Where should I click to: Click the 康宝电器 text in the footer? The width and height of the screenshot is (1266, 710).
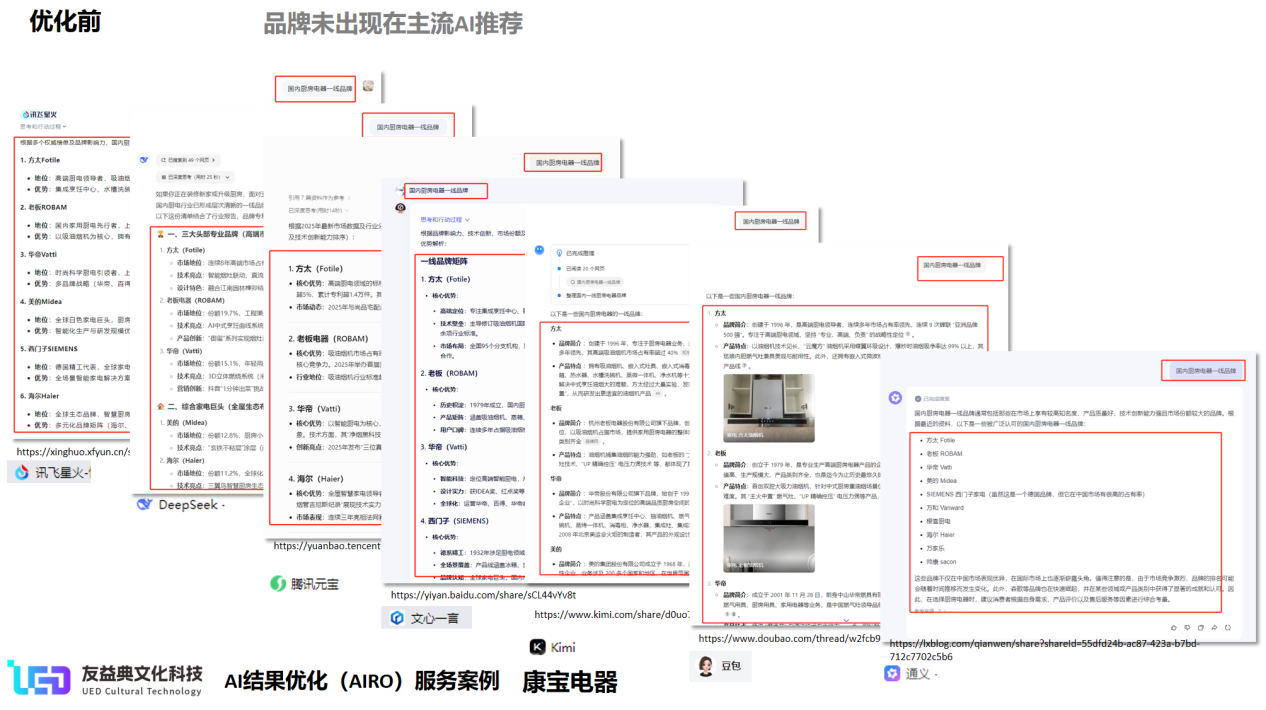click(x=570, y=681)
